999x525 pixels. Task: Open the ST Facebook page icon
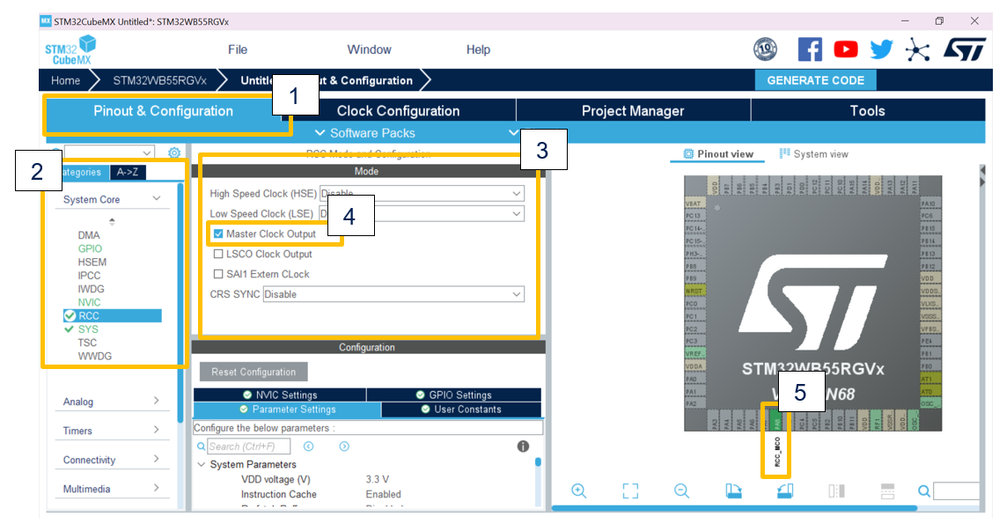pos(810,49)
